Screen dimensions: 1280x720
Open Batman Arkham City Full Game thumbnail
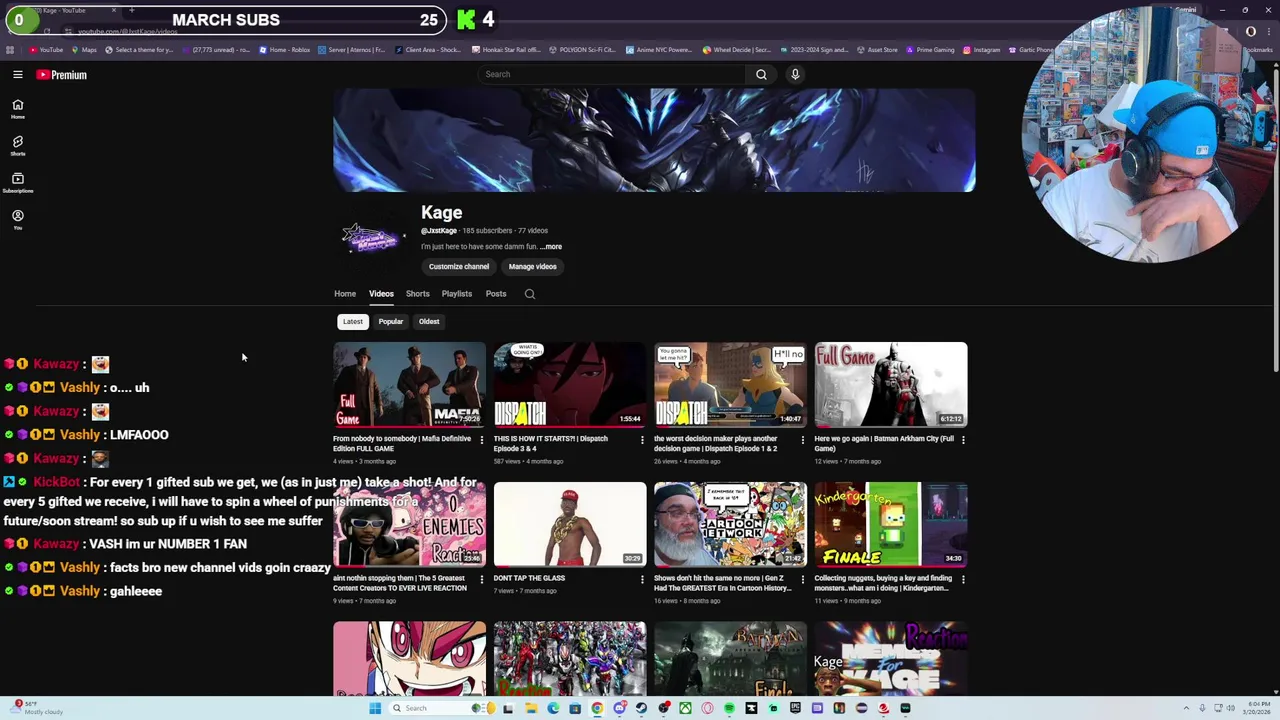pyautogui.click(x=891, y=385)
